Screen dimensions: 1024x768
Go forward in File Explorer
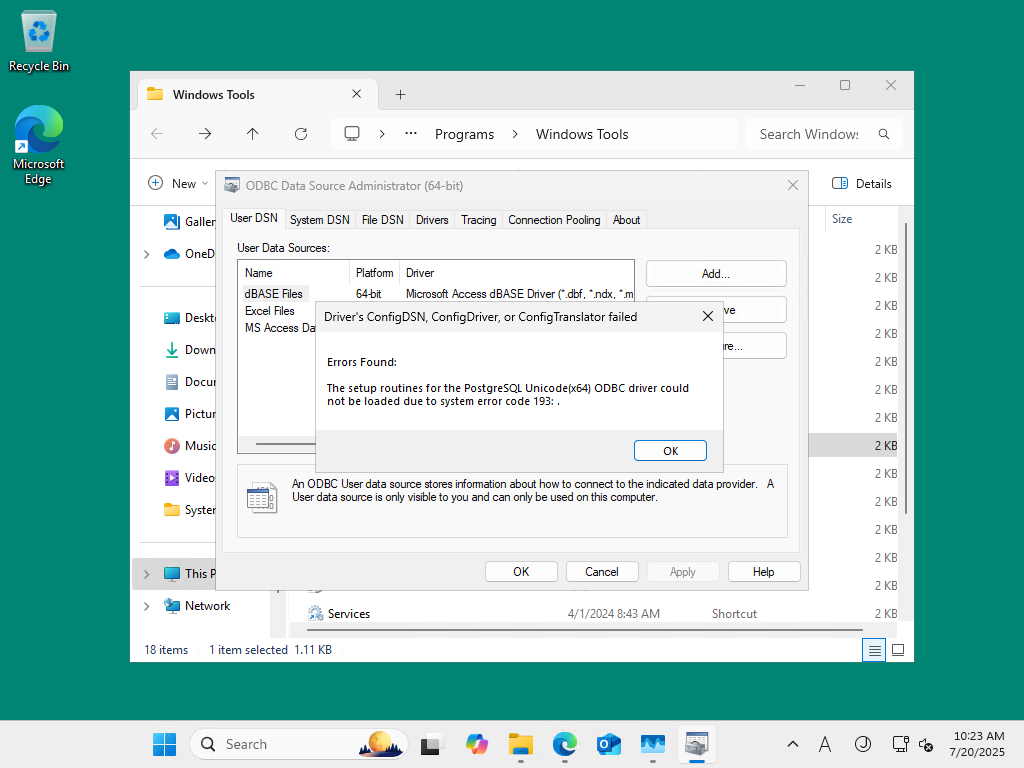(205, 134)
